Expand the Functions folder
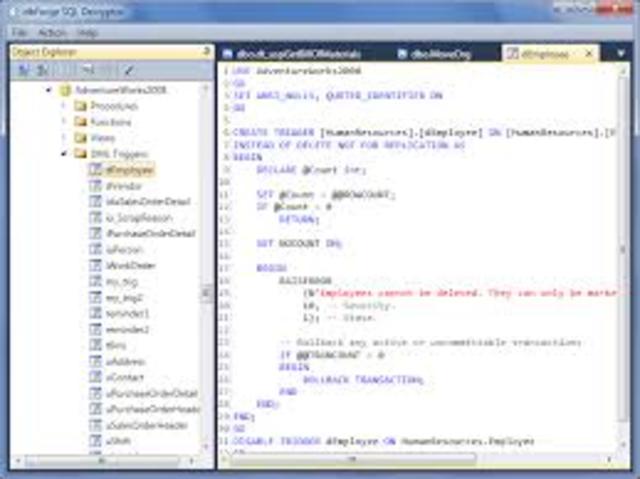 click(64, 122)
